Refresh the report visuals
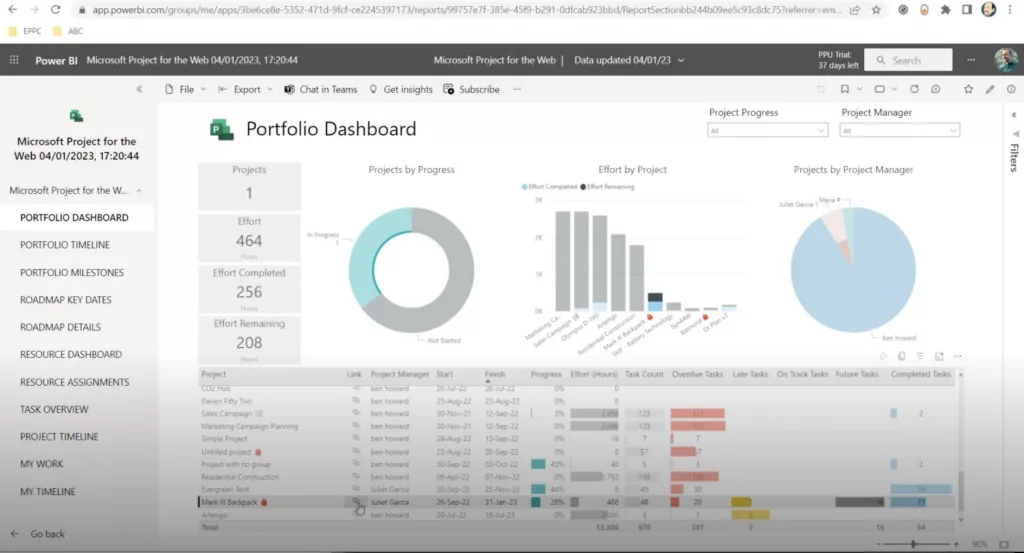1024x553 pixels. (x=914, y=89)
